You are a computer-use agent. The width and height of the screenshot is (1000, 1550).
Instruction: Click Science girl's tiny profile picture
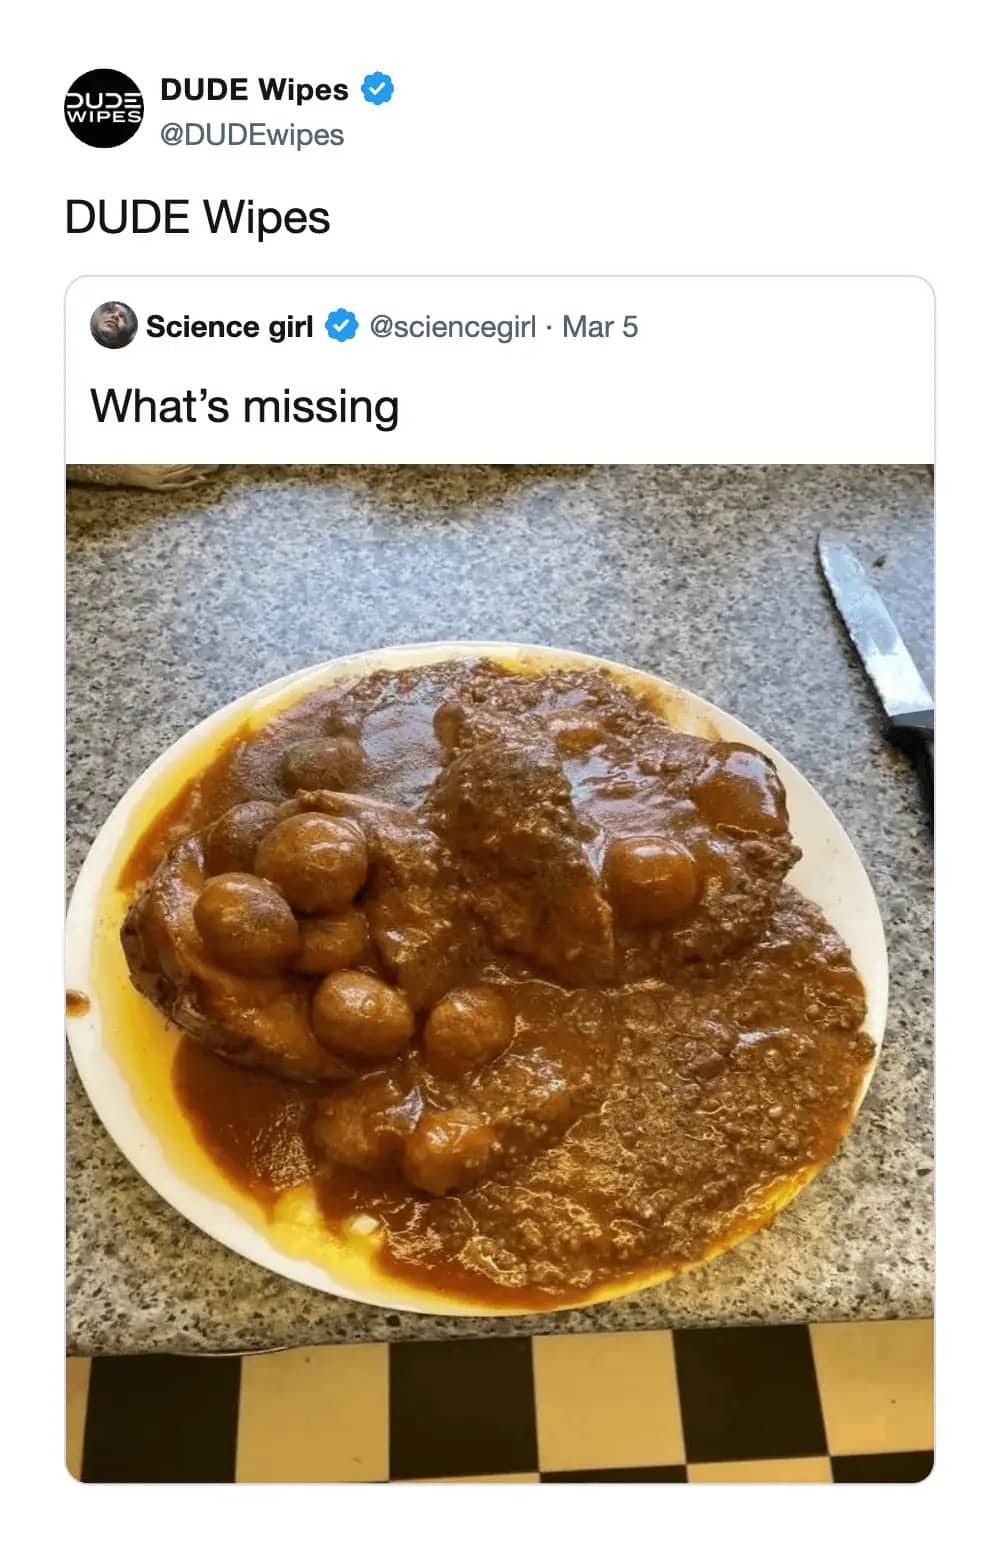113,327
